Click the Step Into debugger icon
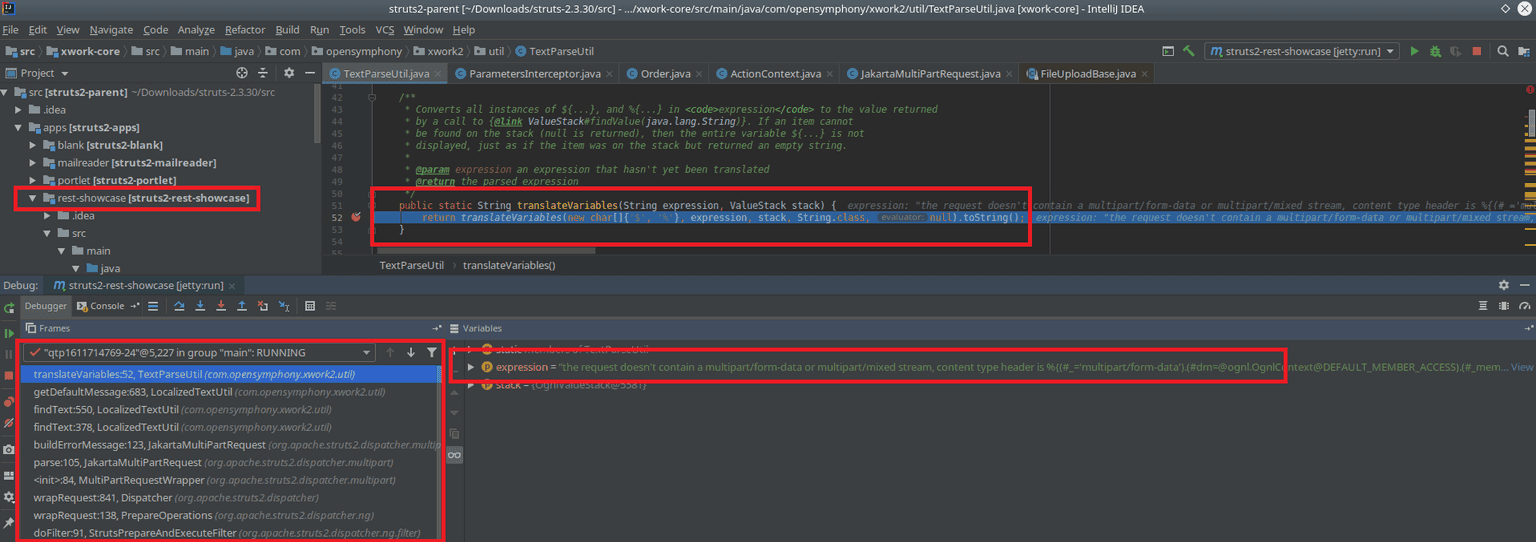Screen dimensions: 1536x542 point(201,306)
